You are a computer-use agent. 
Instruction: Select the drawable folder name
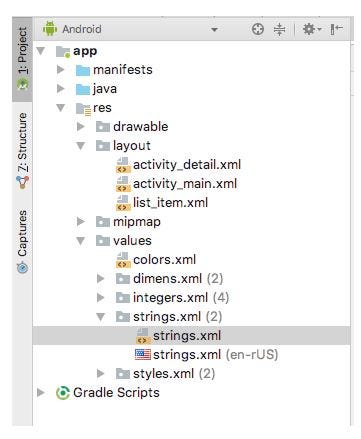(141, 127)
